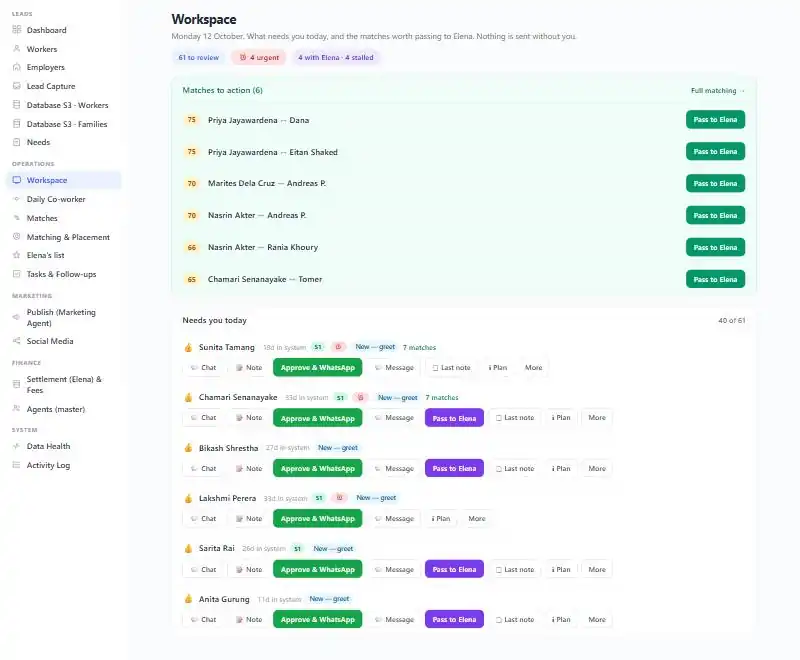
Task: Approve & WhatsApp Sunita Tamang
Action: pos(317,367)
